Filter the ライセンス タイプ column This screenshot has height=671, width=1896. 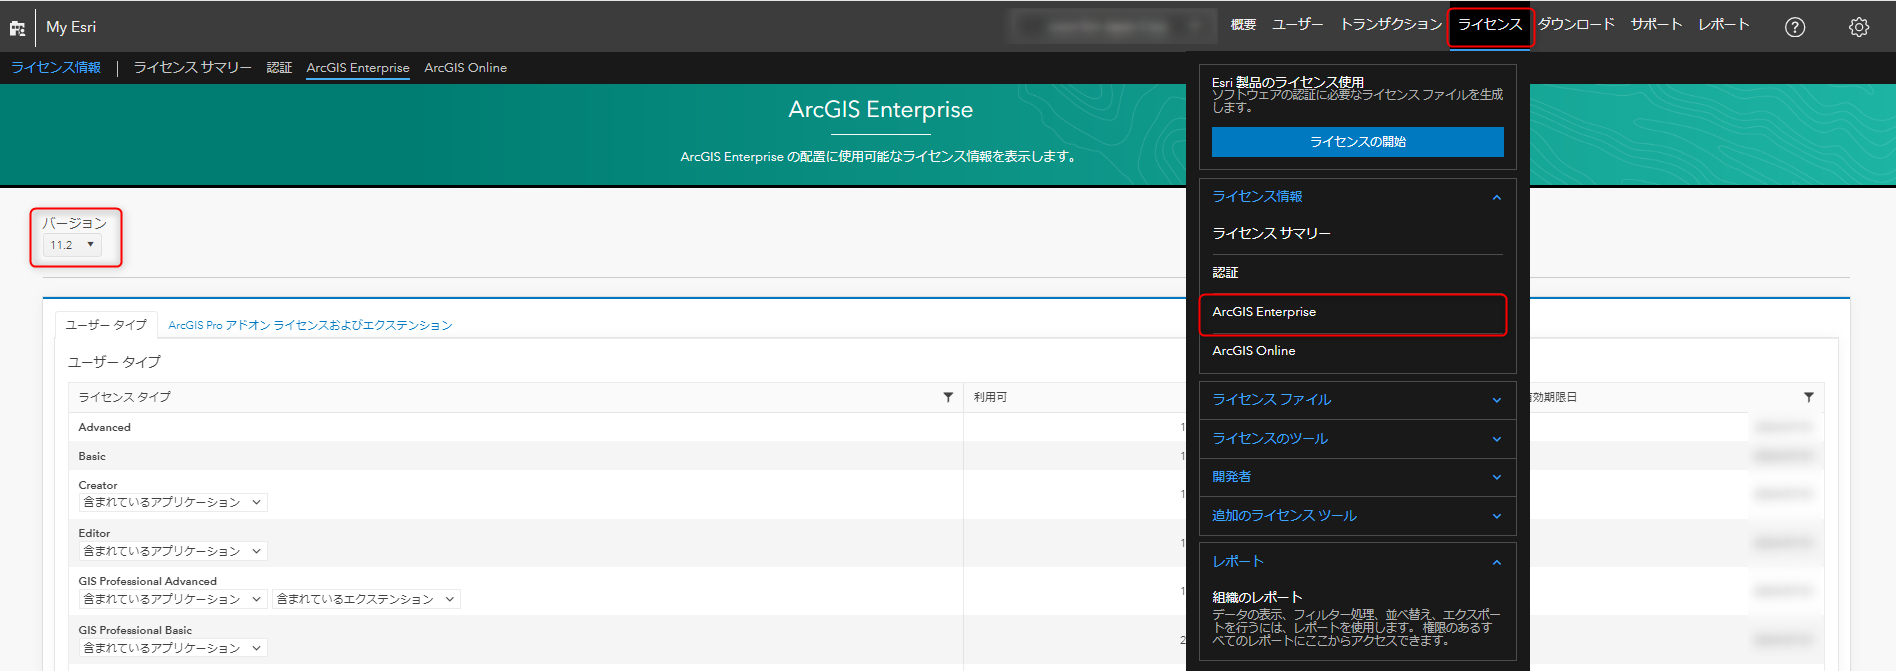point(948,397)
